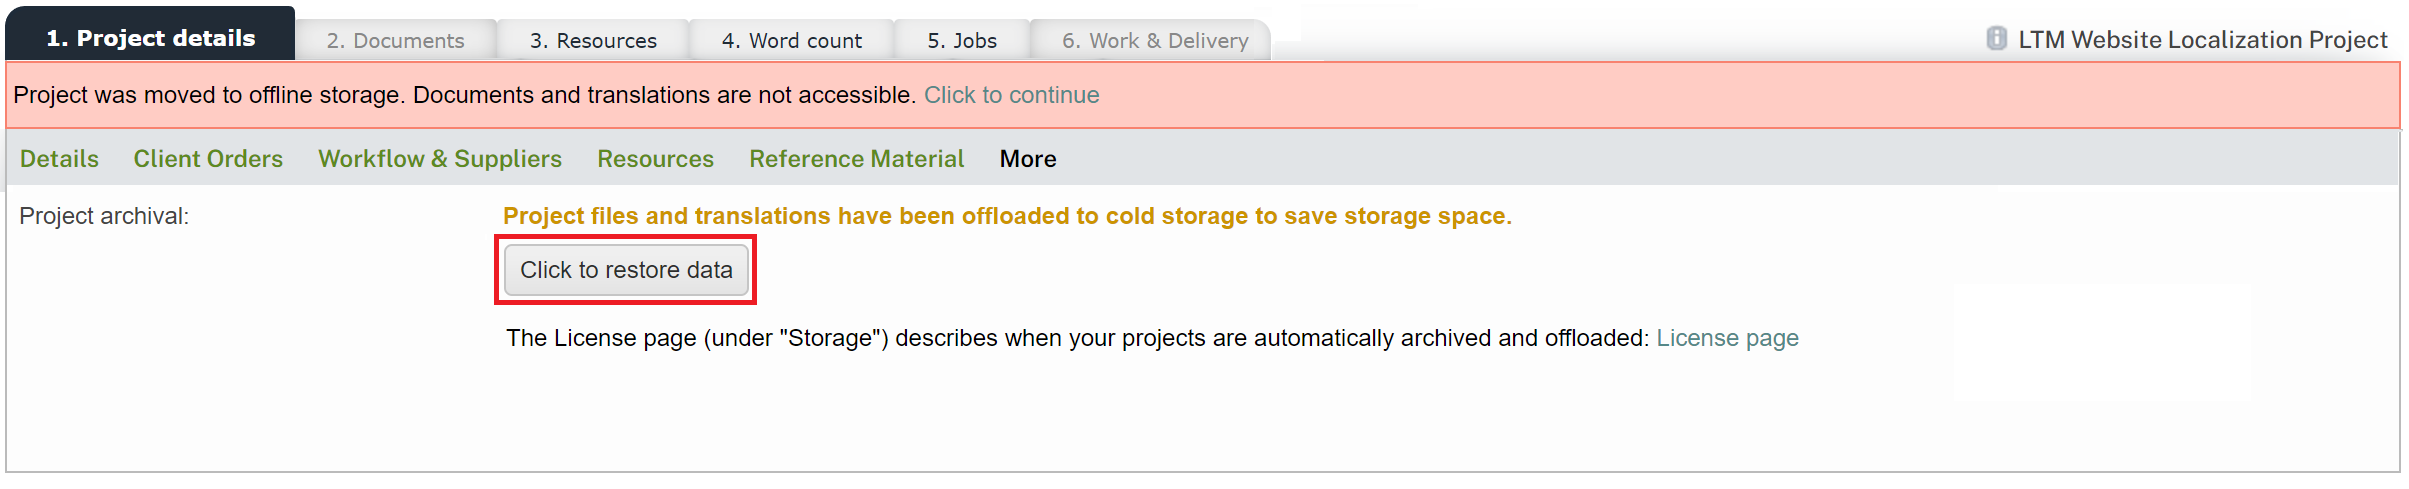Open the Details sub-menu item

click(x=59, y=159)
